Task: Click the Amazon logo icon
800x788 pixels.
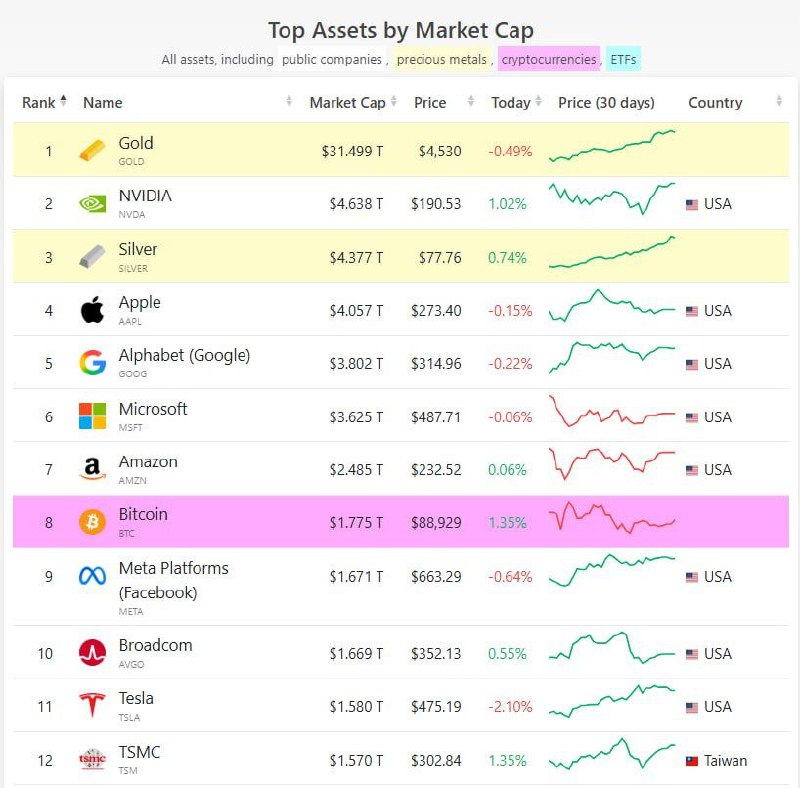Action: coord(92,469)
